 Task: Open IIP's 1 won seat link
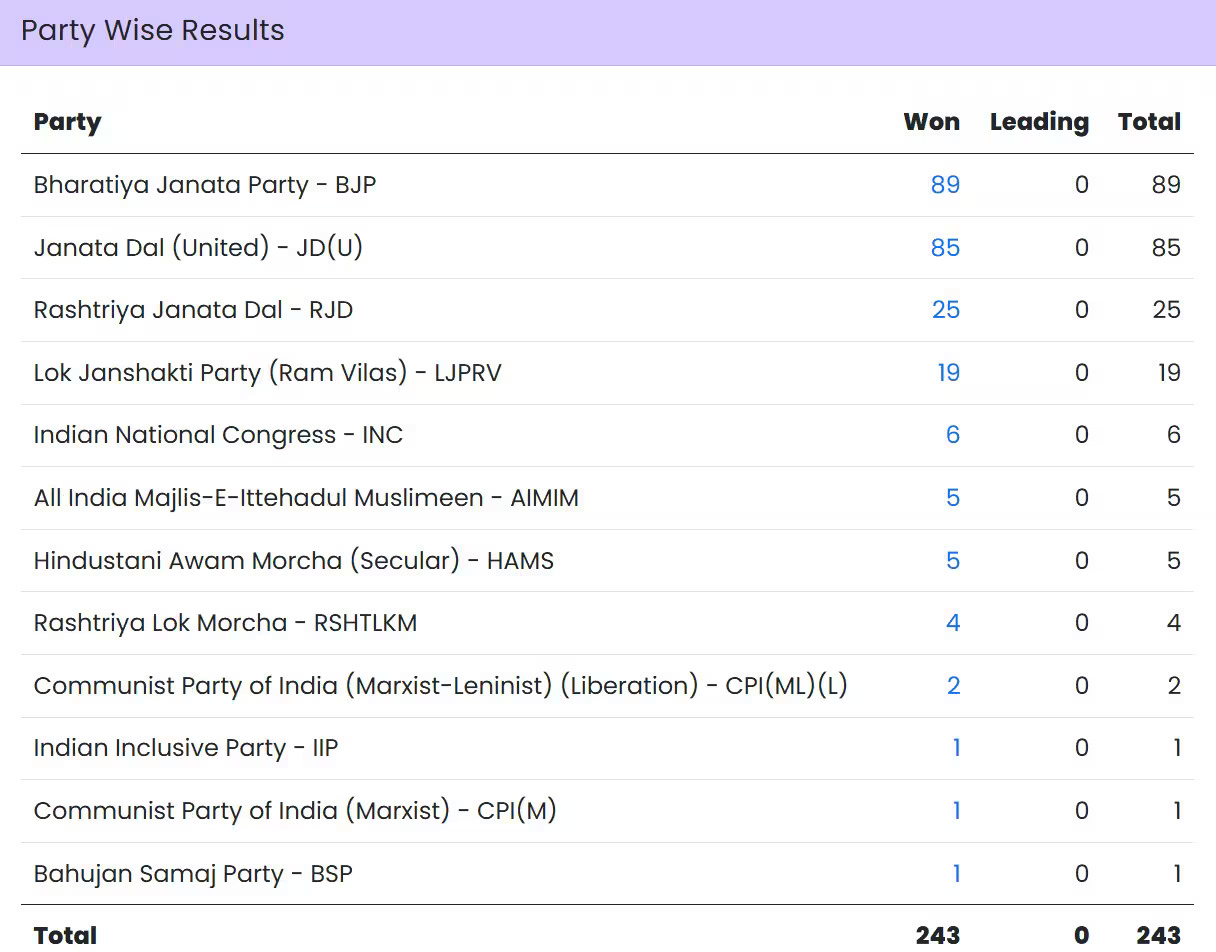coord(956,748)
